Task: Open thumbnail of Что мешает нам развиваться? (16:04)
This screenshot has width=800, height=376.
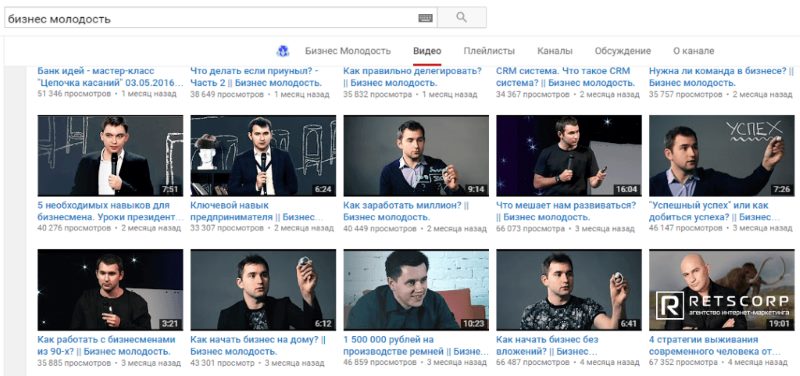Action: (569, 156)
